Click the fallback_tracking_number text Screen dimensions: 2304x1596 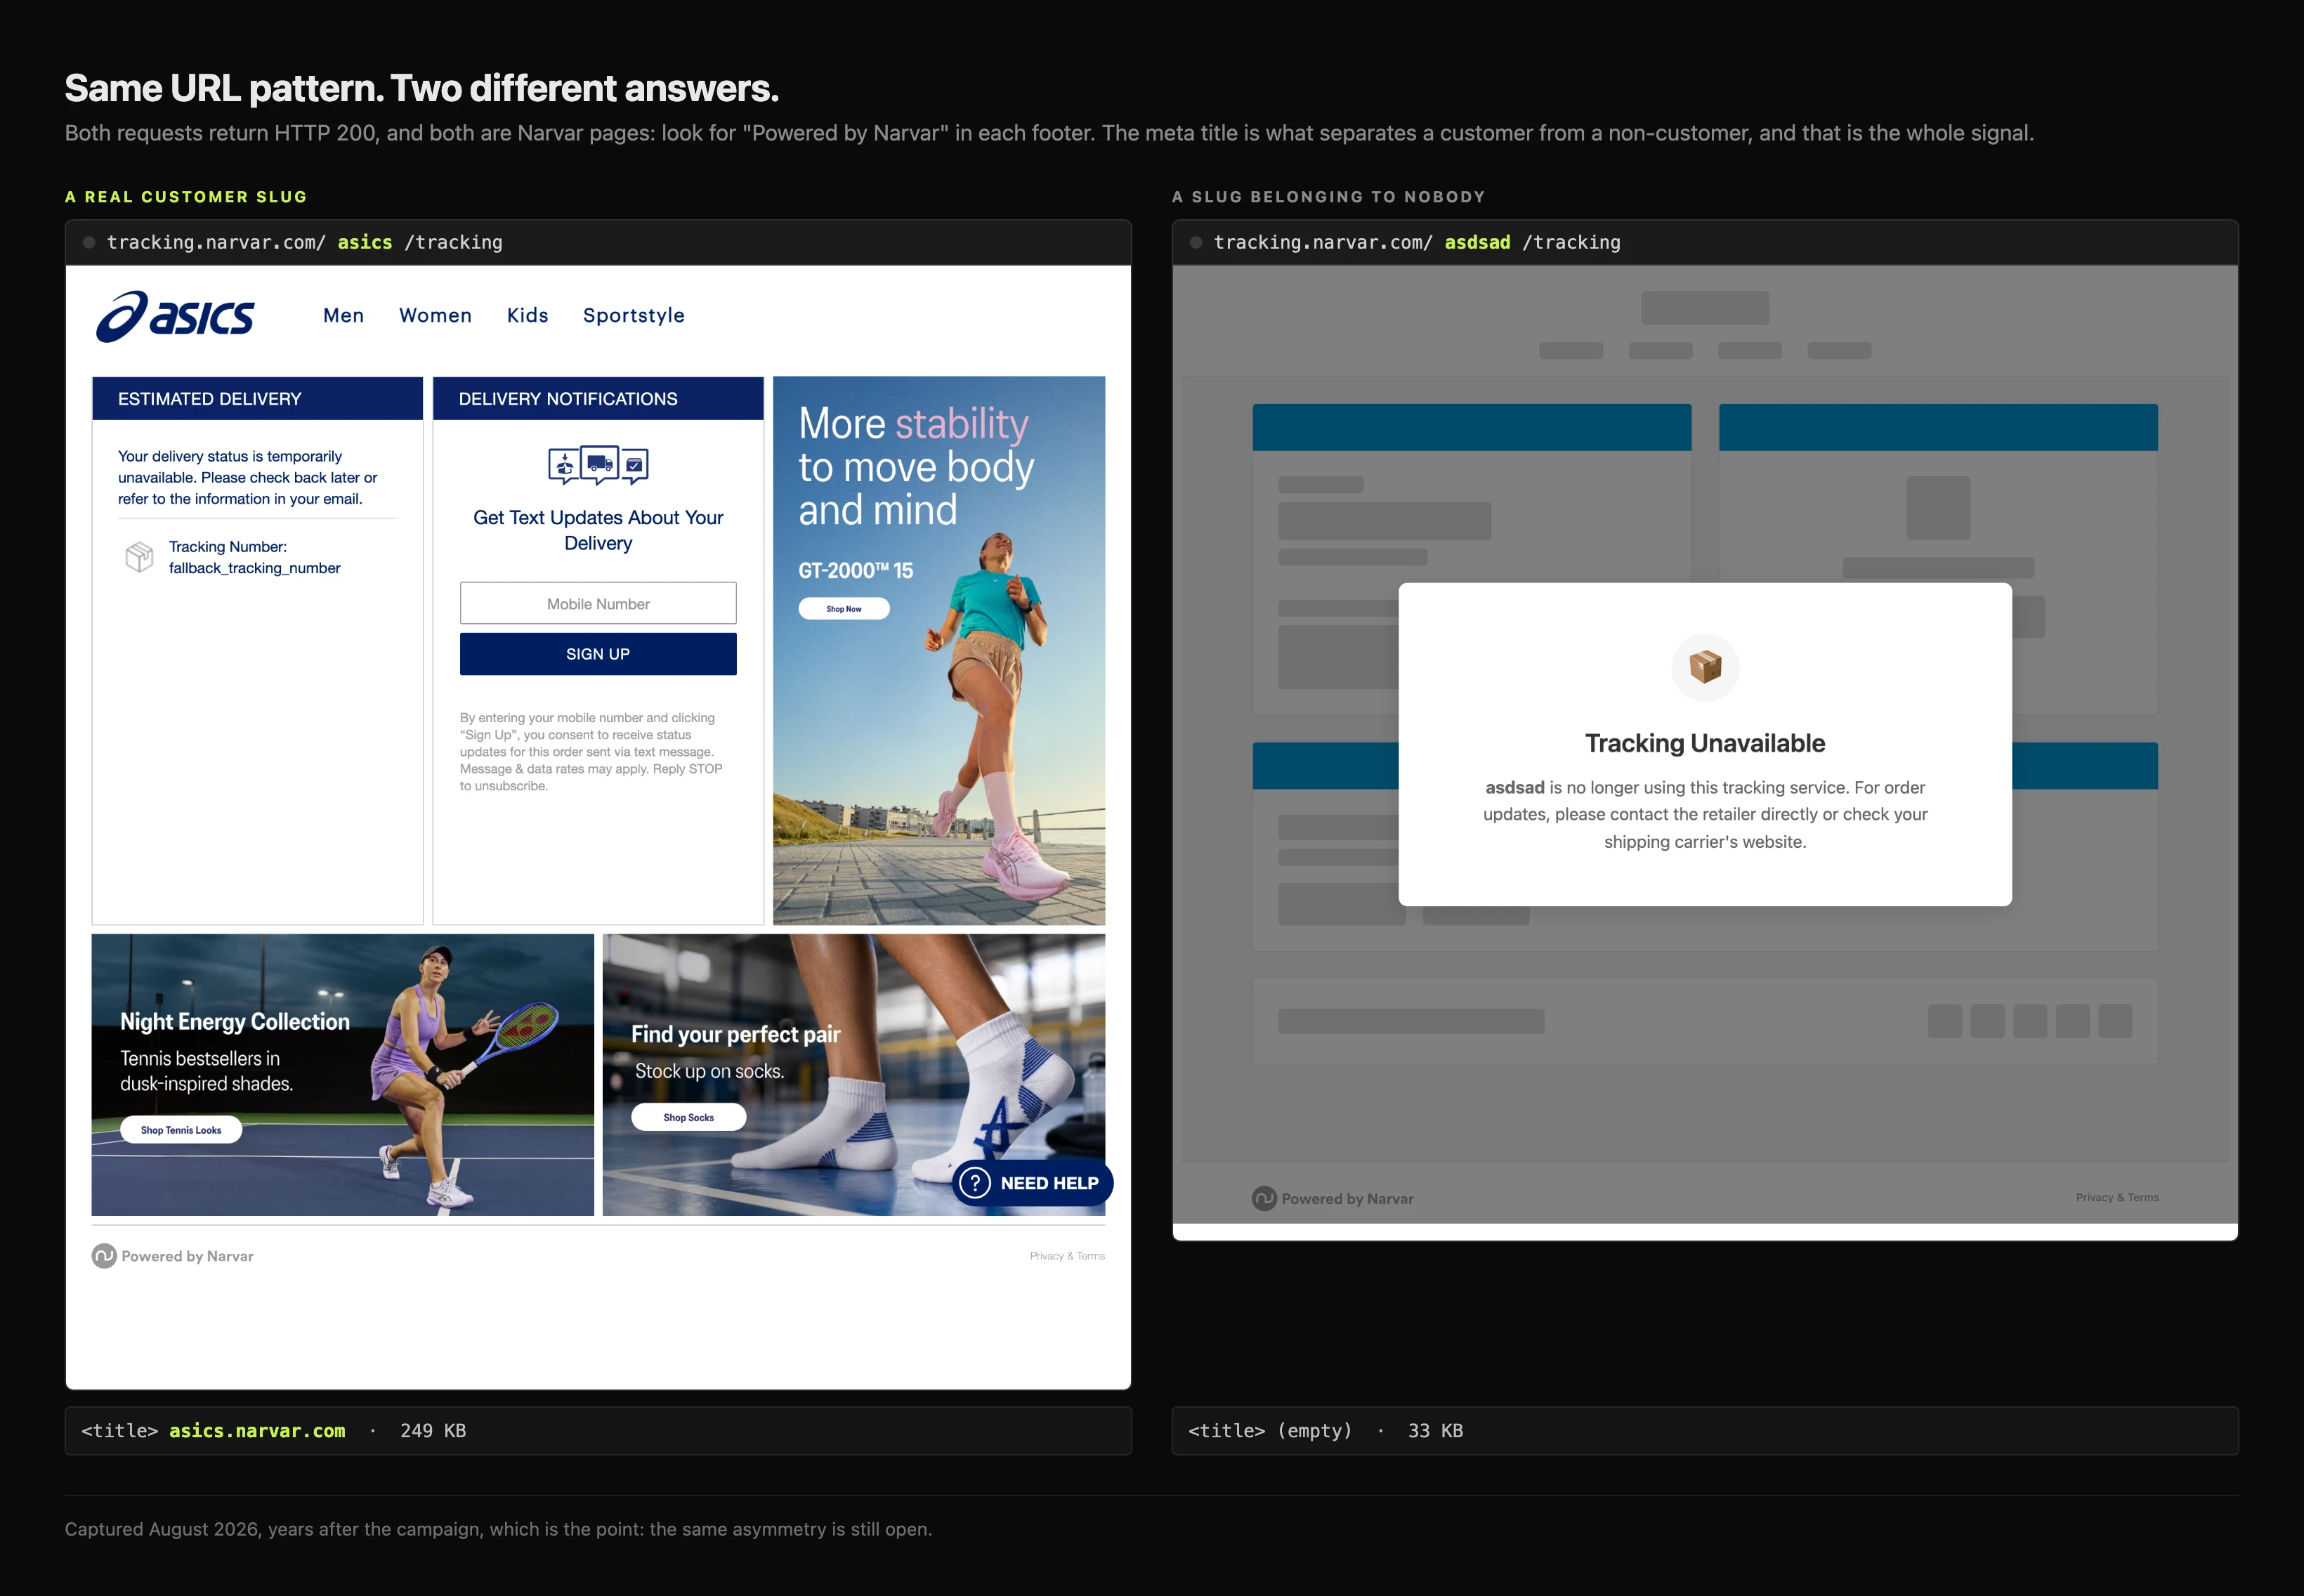[254, 568]
